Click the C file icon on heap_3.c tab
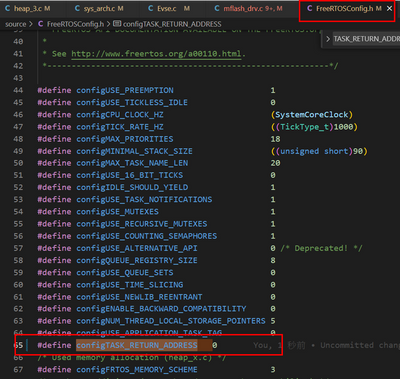The height and width of the screenshot is (379, 400). click(7, 9)
